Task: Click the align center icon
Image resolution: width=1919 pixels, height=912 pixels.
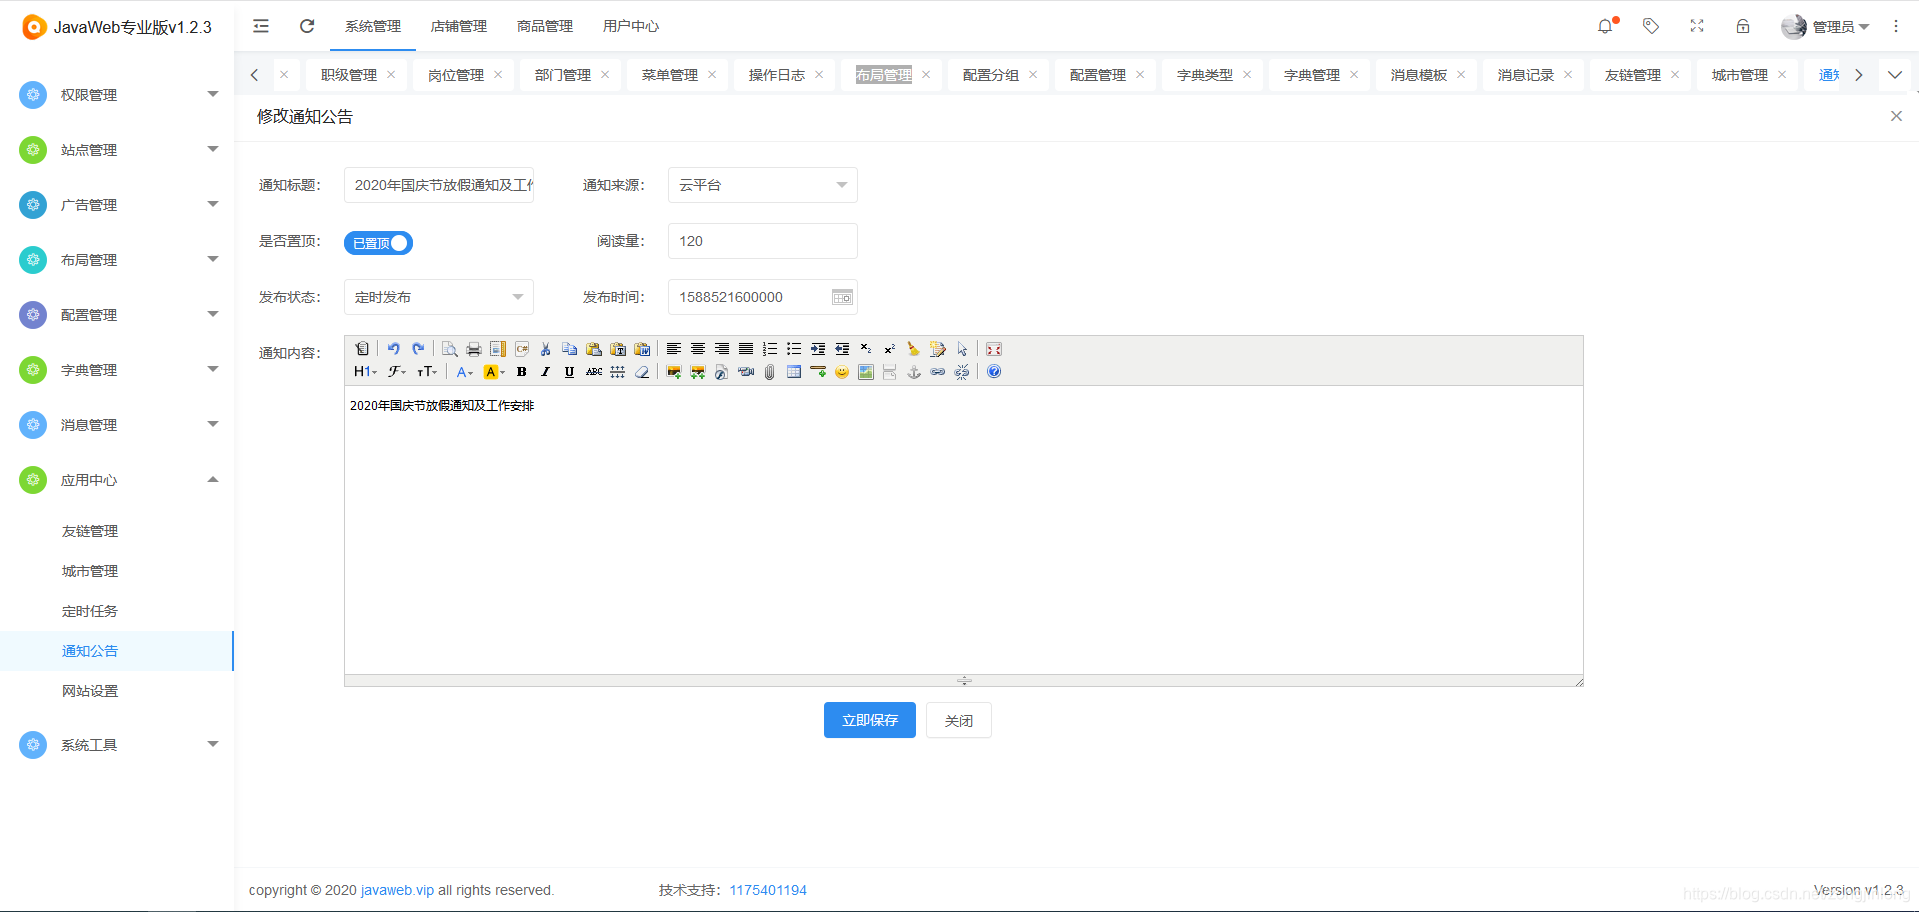Action: pos(698,349)
